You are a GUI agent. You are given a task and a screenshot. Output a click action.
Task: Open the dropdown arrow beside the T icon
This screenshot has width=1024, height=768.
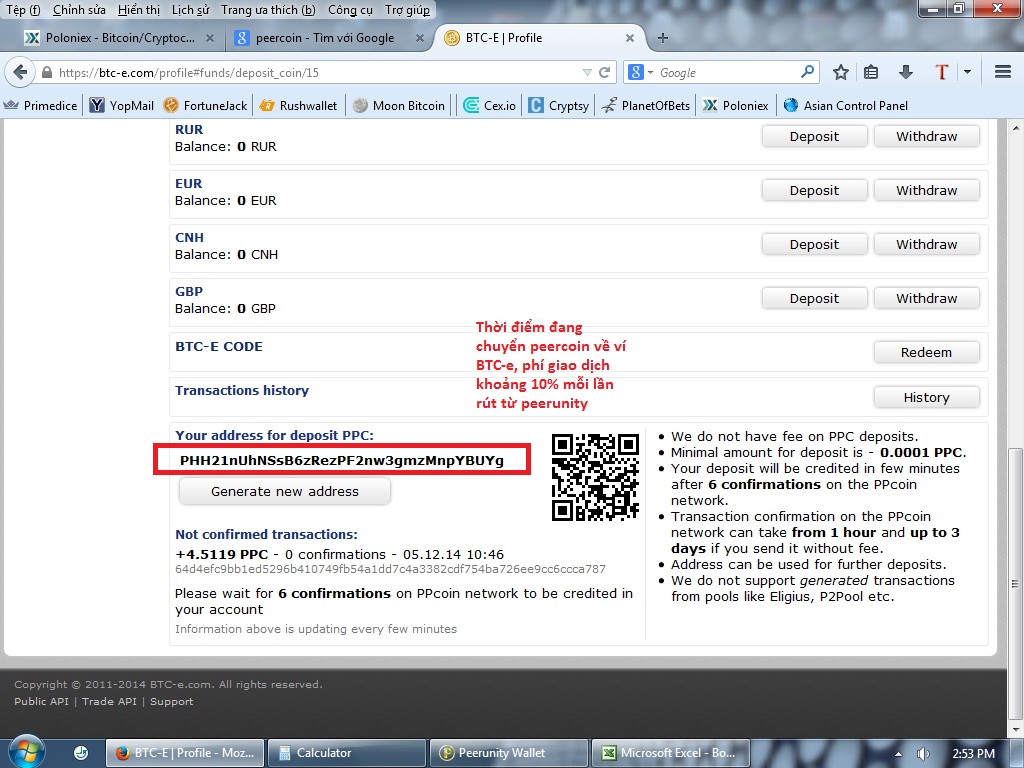967,72
